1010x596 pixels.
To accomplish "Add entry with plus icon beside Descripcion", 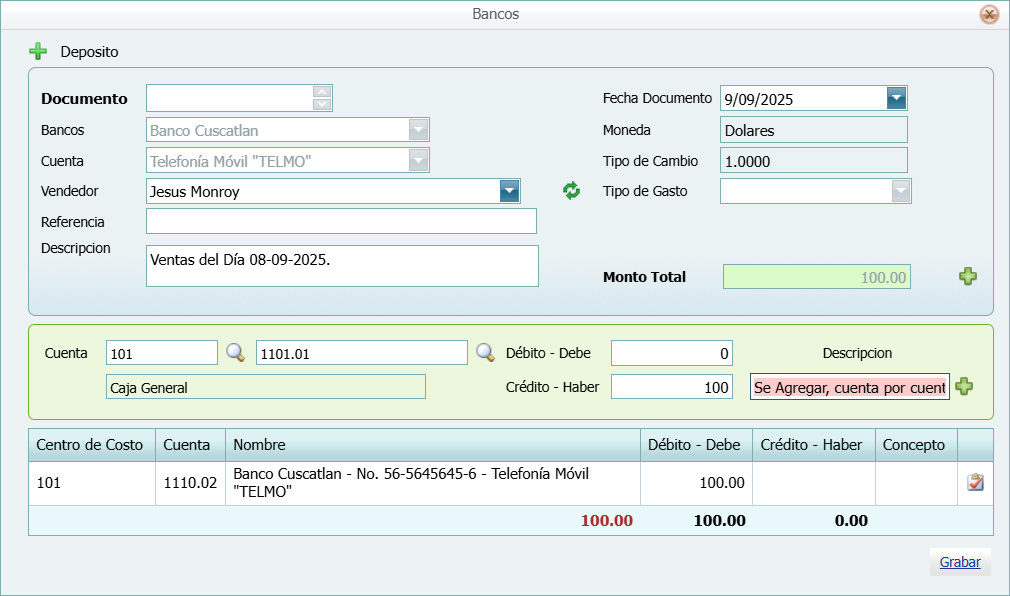I will (x=964, y=387).
